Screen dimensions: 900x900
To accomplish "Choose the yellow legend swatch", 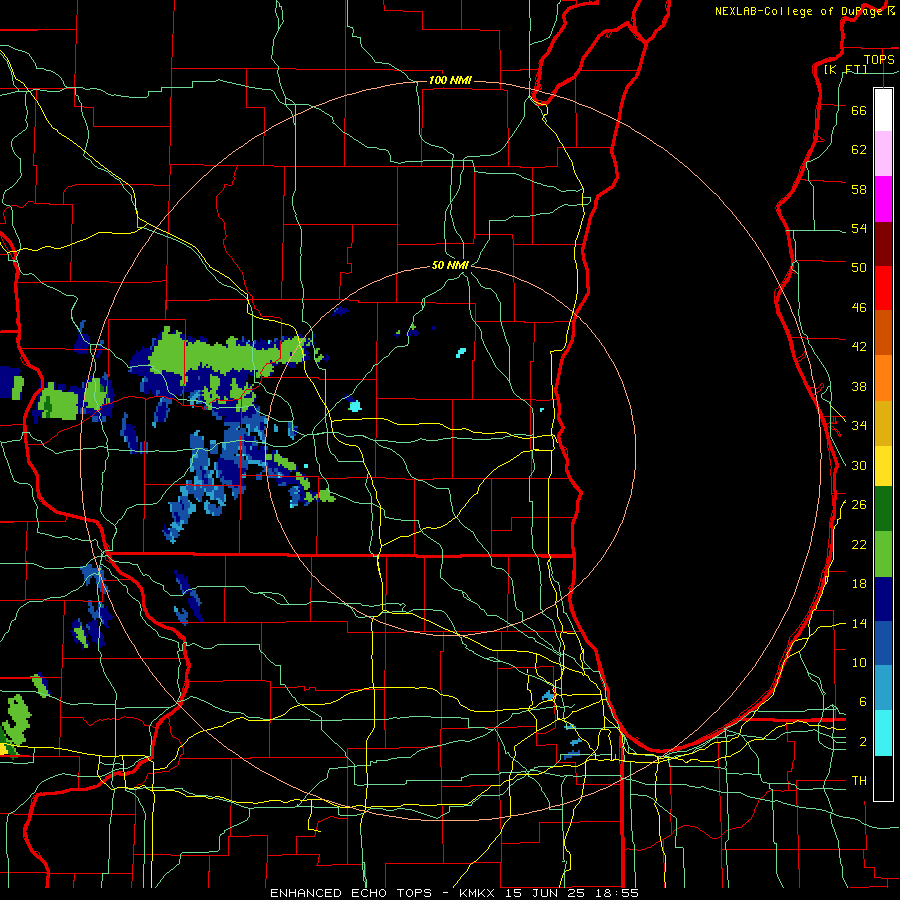I will 883,465.
